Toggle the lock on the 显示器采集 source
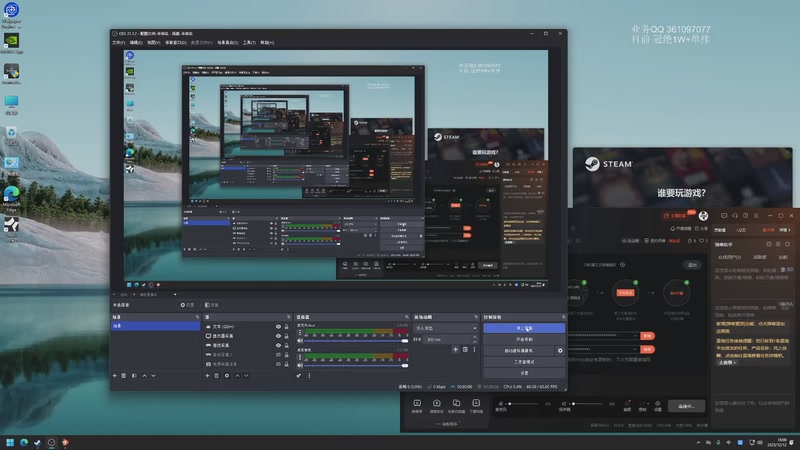The width and height of the screenshot is (800, 450). [x=287, y=336]
